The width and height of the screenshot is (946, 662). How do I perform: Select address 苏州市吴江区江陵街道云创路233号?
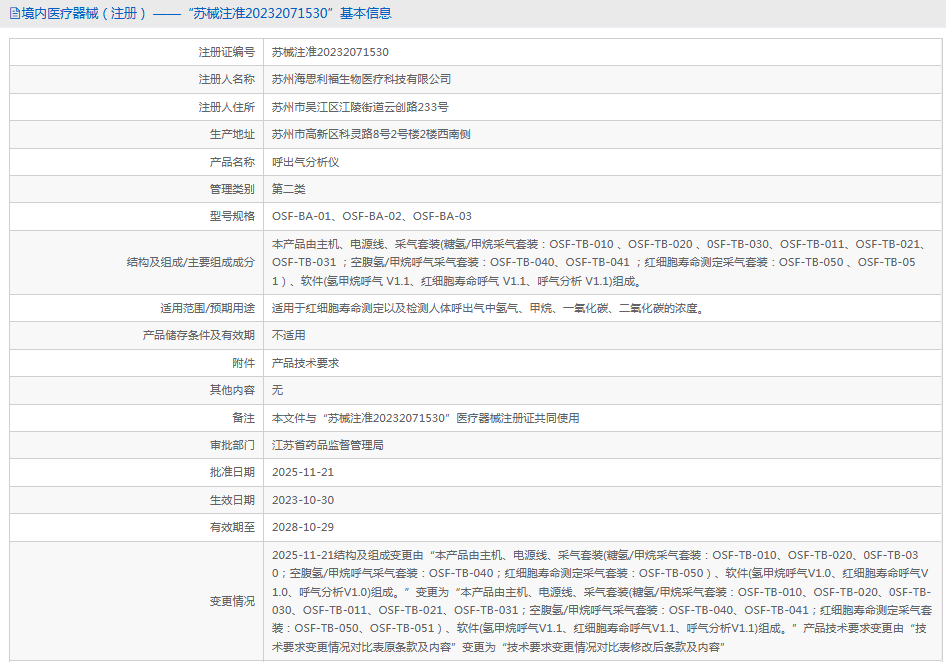pyautogui.click(x=360, y=107)
